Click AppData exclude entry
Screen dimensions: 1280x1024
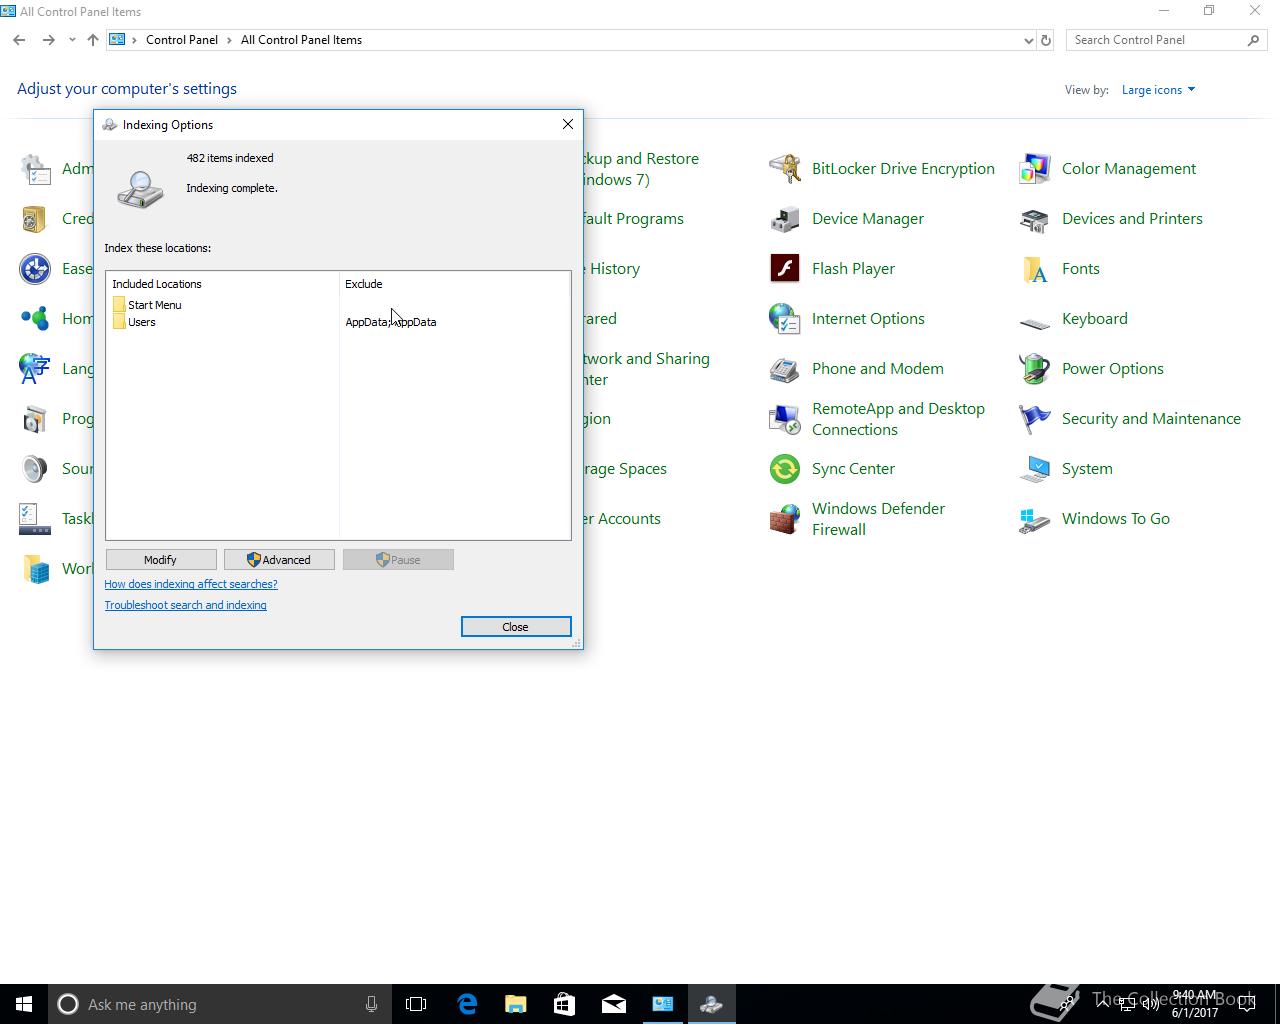point(391,322)
